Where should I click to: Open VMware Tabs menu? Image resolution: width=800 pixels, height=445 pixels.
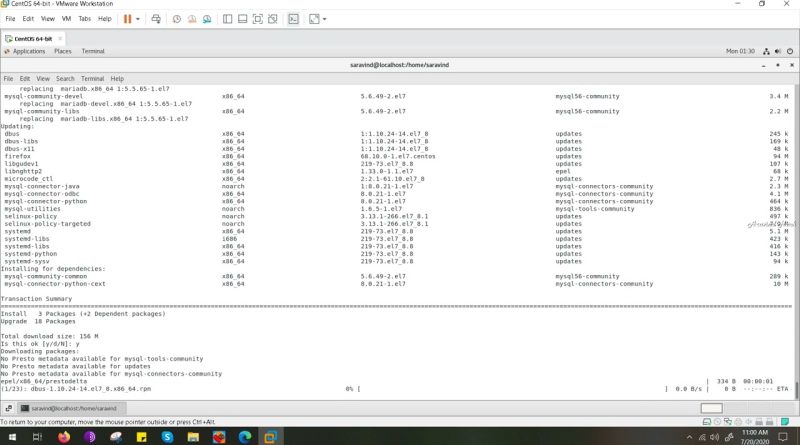pos(84,19)
